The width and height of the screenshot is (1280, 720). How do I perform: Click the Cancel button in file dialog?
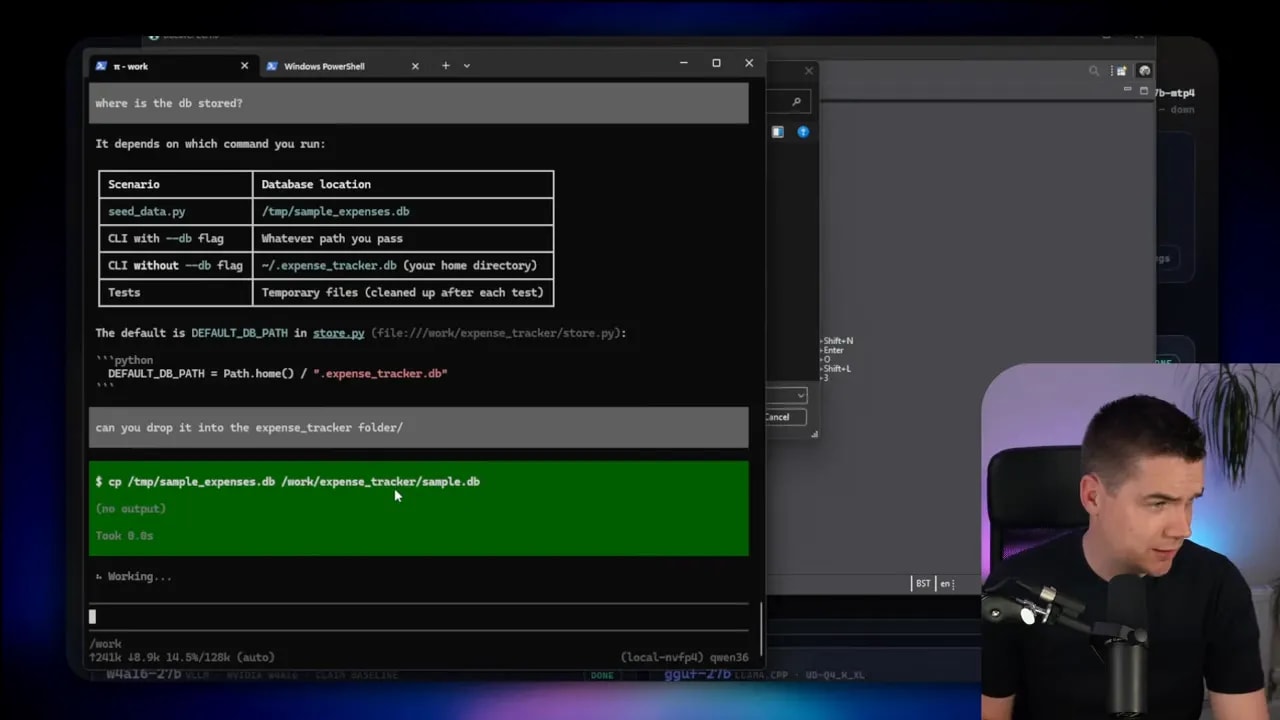[x=786, y=417]
